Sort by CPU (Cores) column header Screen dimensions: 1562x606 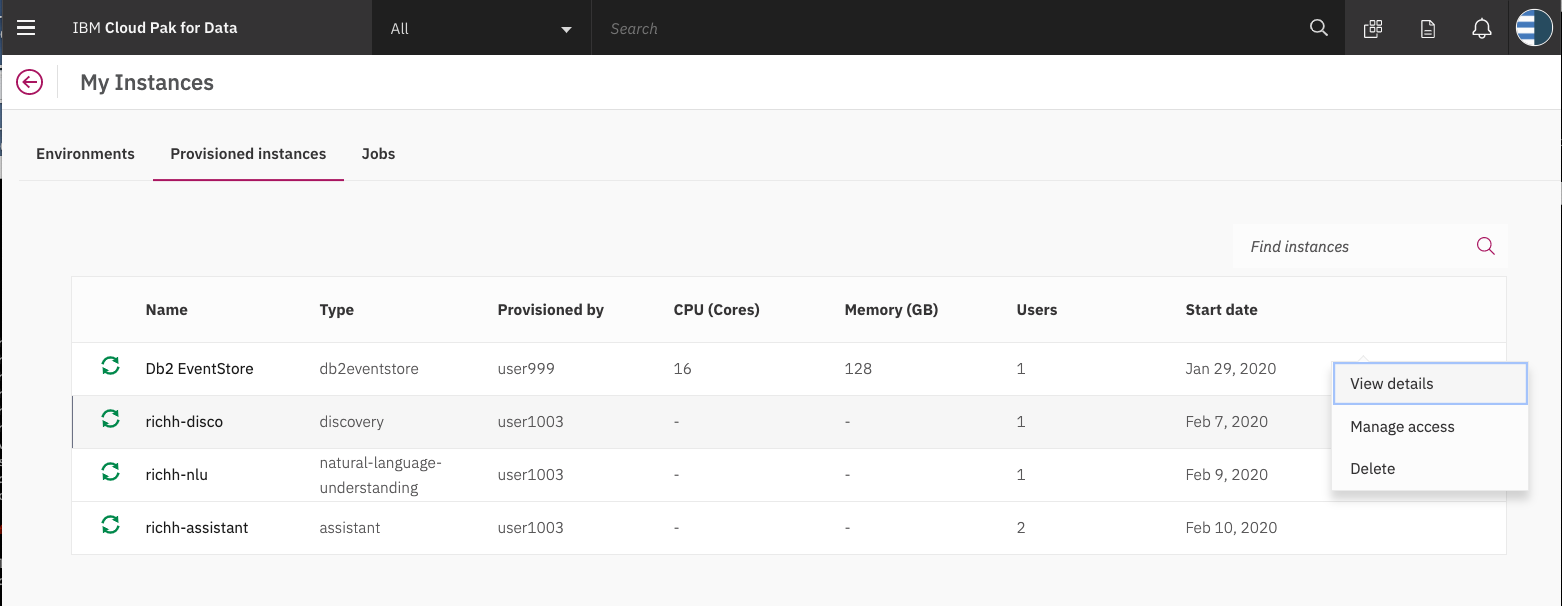[x=717, y=310]
